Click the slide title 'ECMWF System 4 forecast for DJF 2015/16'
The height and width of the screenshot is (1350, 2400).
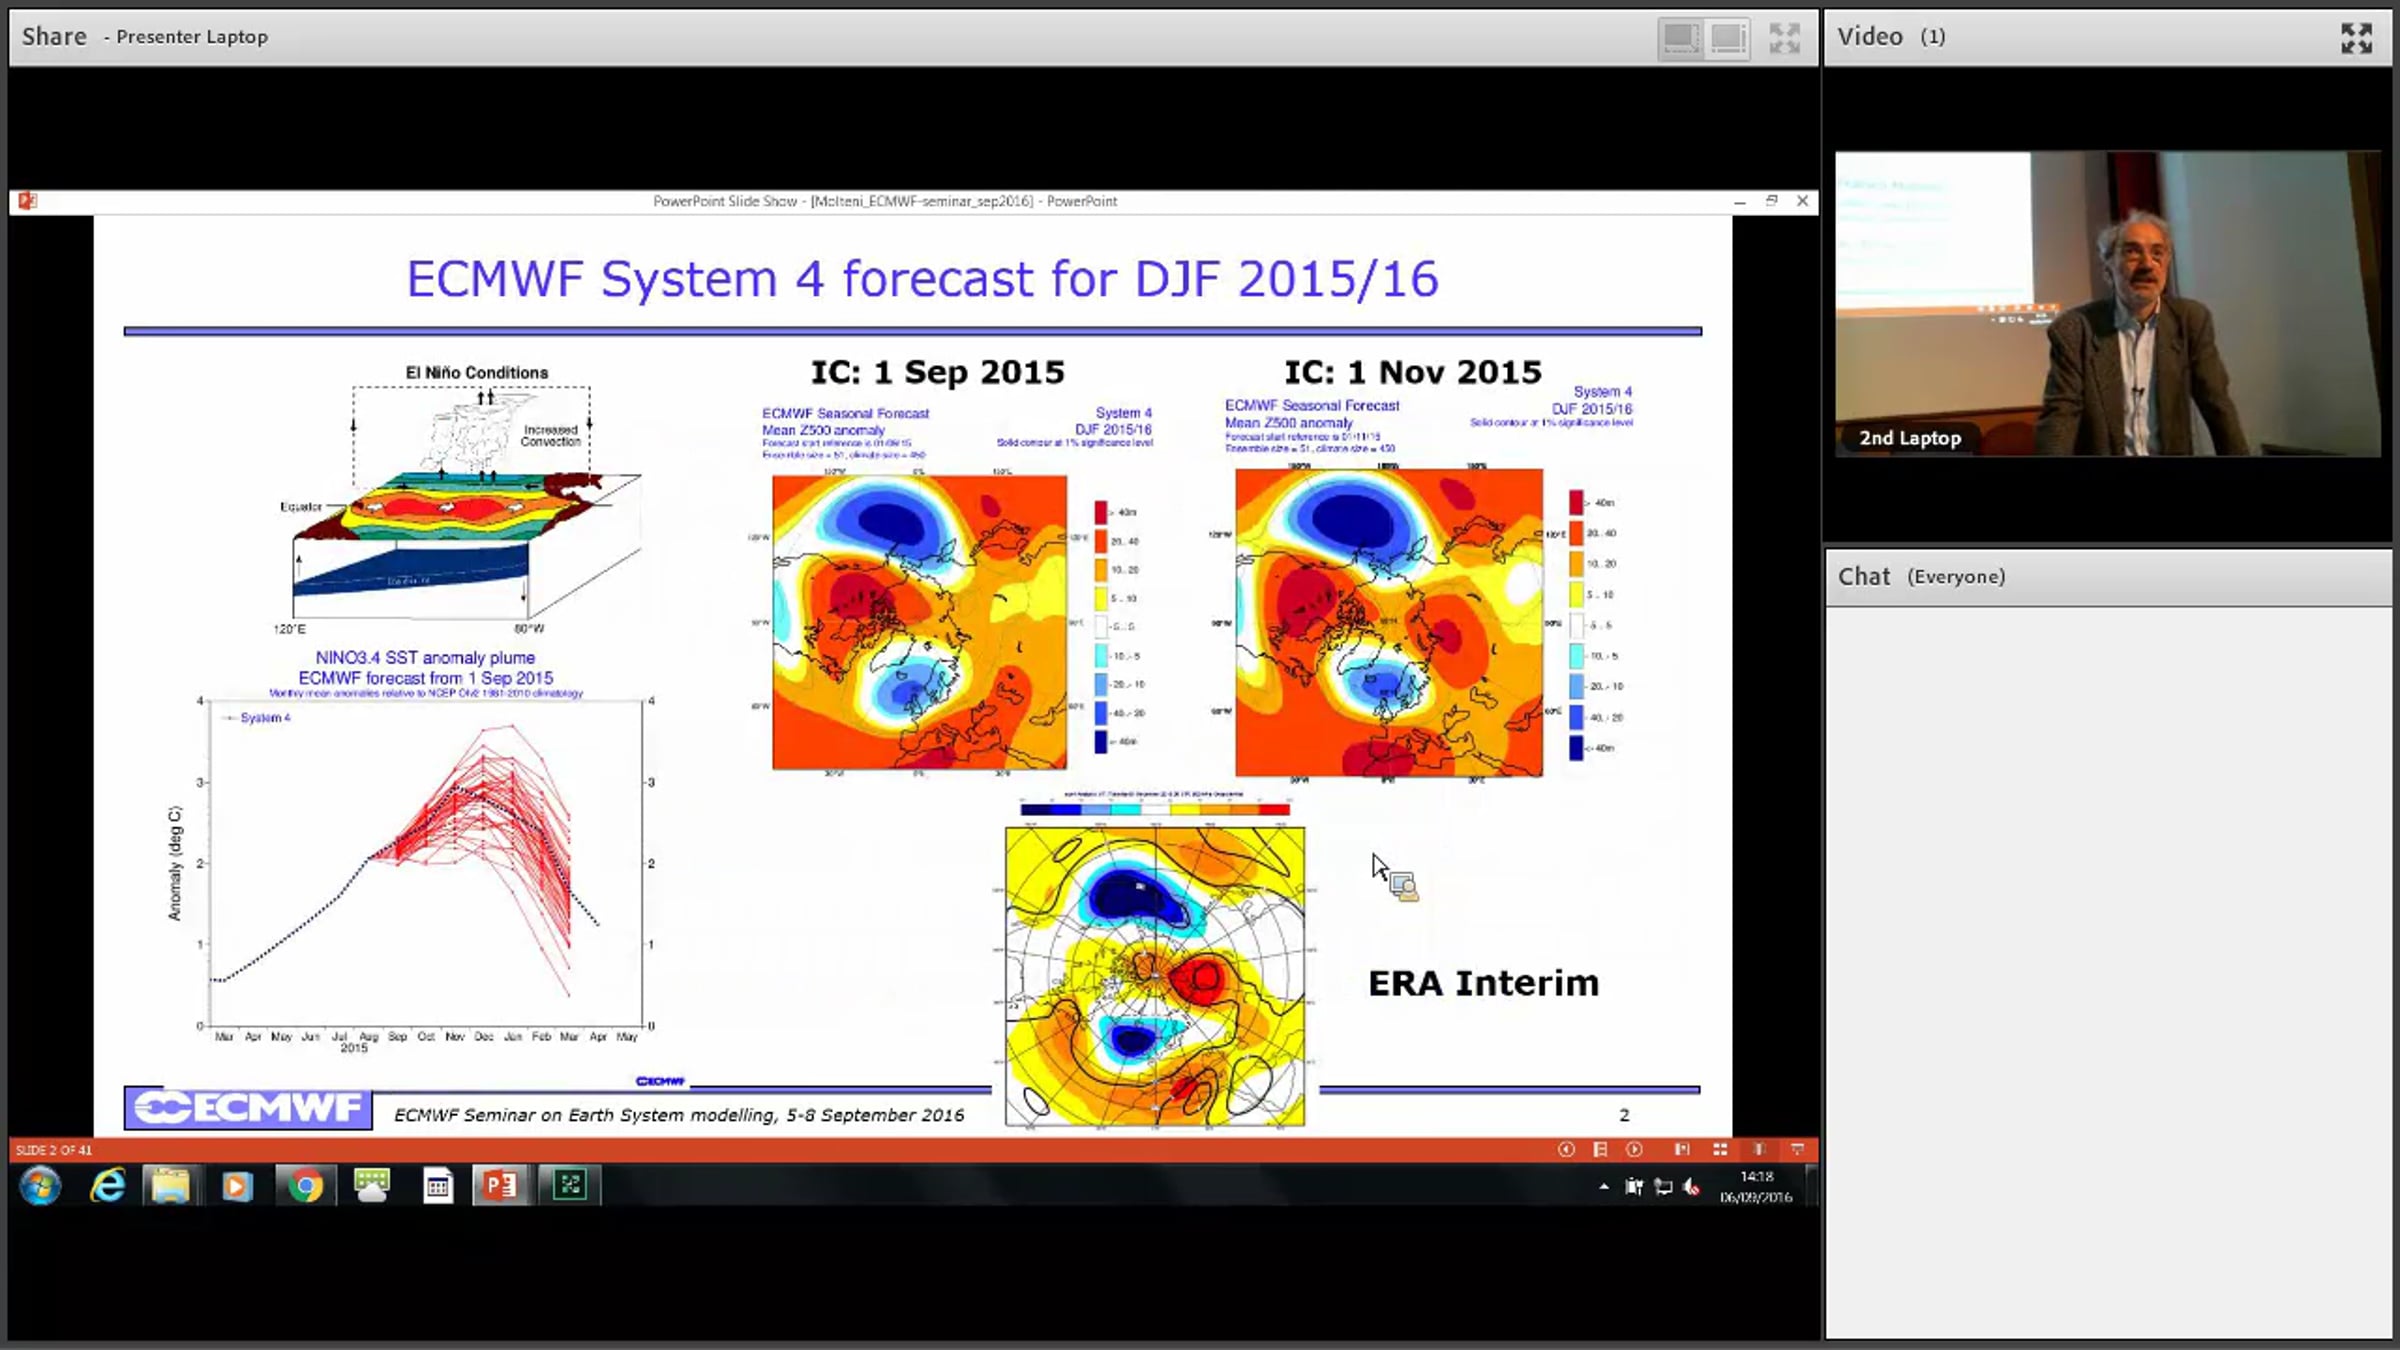click(922, 278)
